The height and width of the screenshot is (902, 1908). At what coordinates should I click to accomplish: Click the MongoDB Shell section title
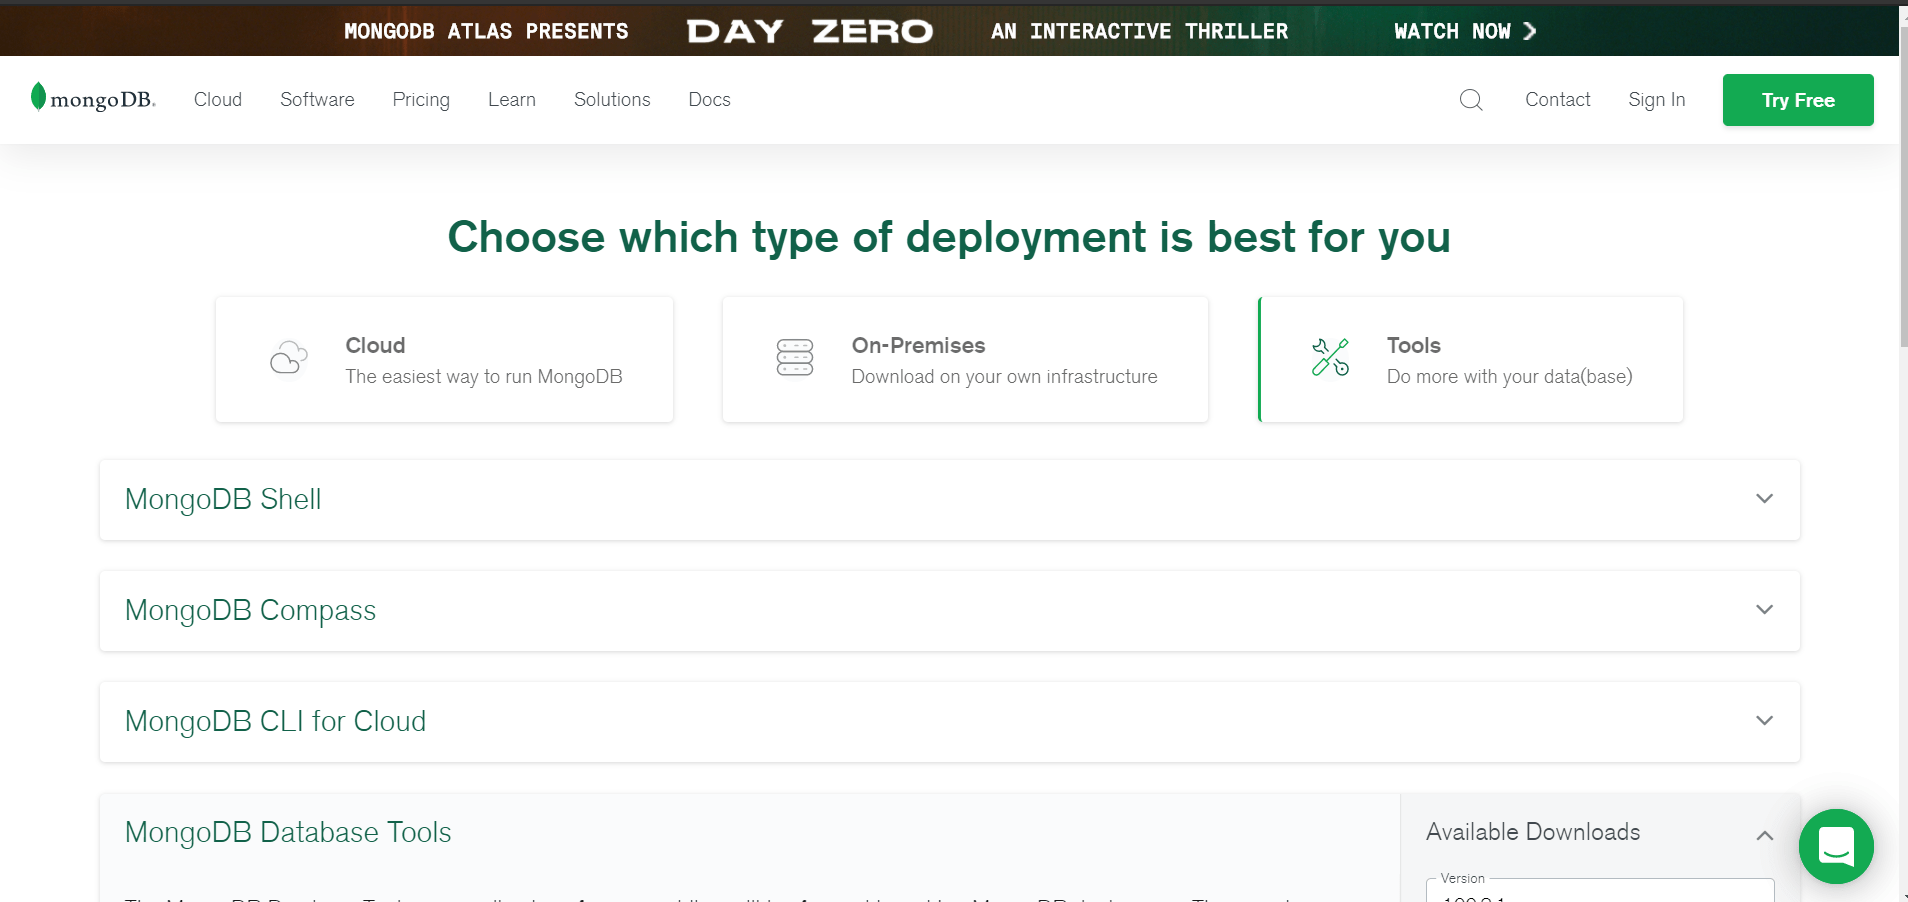click(x=223, y=499)
